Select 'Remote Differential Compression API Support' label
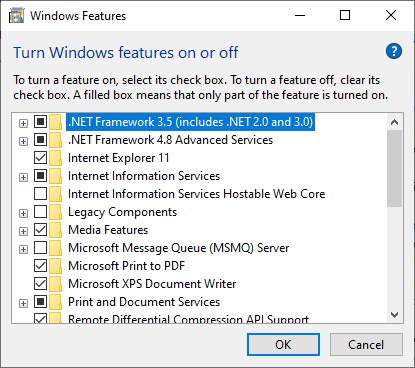415x368 pixels. click(188, 319)
